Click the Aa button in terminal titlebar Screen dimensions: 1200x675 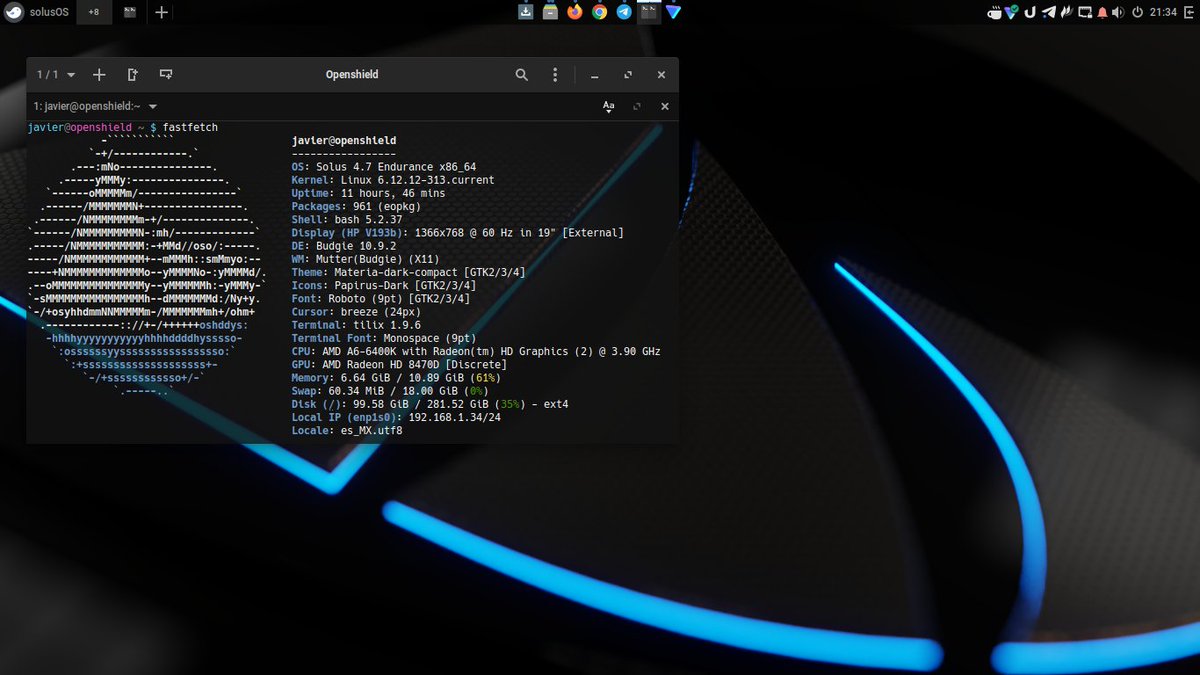(x=608, y=106)
